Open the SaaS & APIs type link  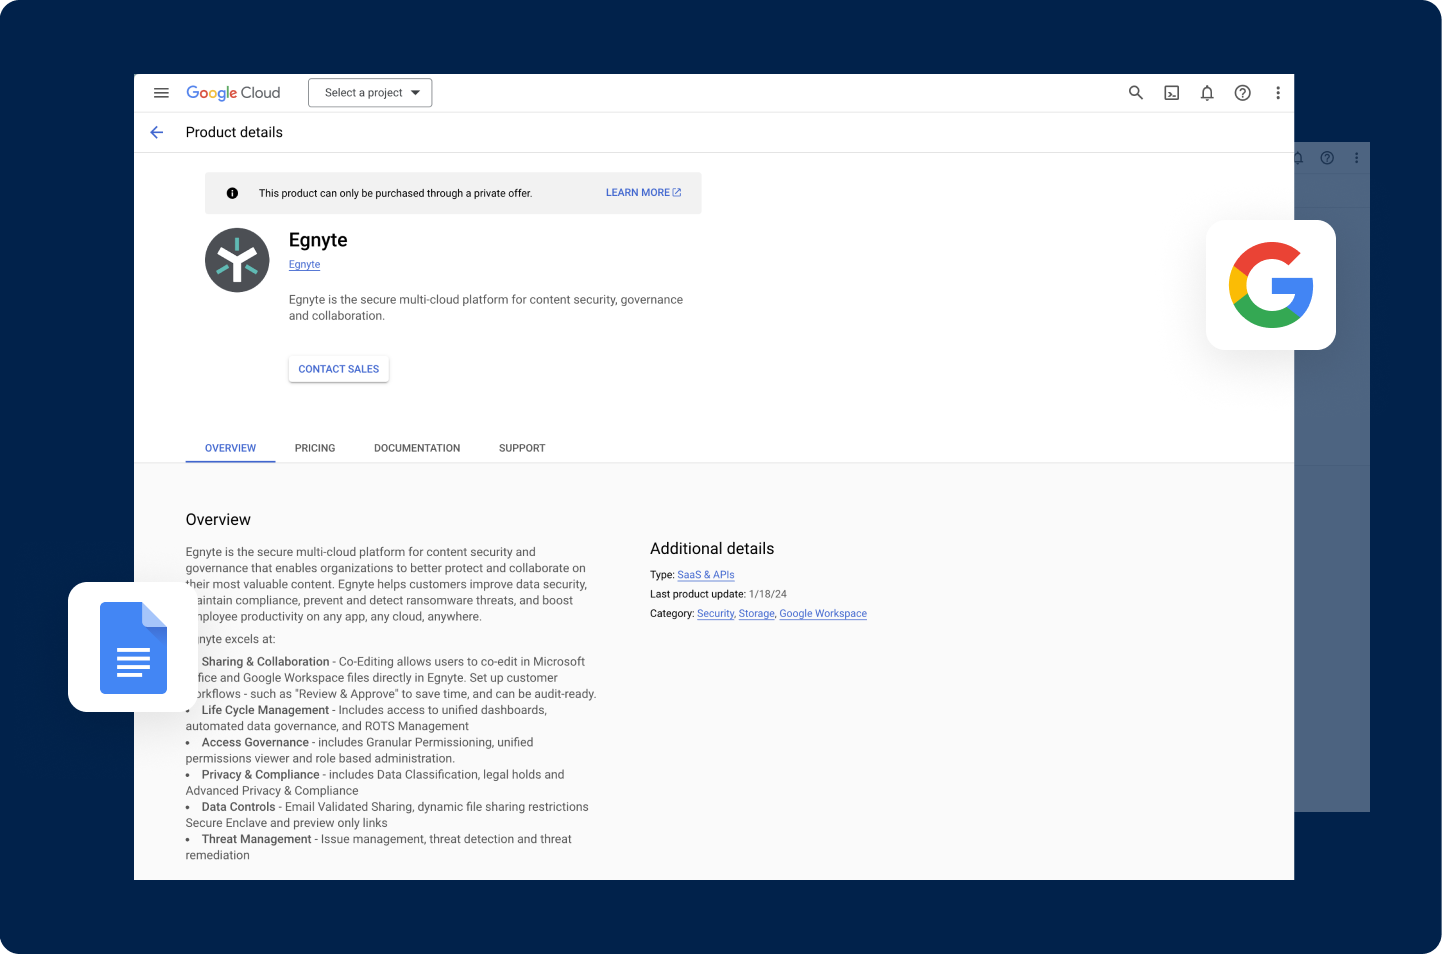coord(706,575)
